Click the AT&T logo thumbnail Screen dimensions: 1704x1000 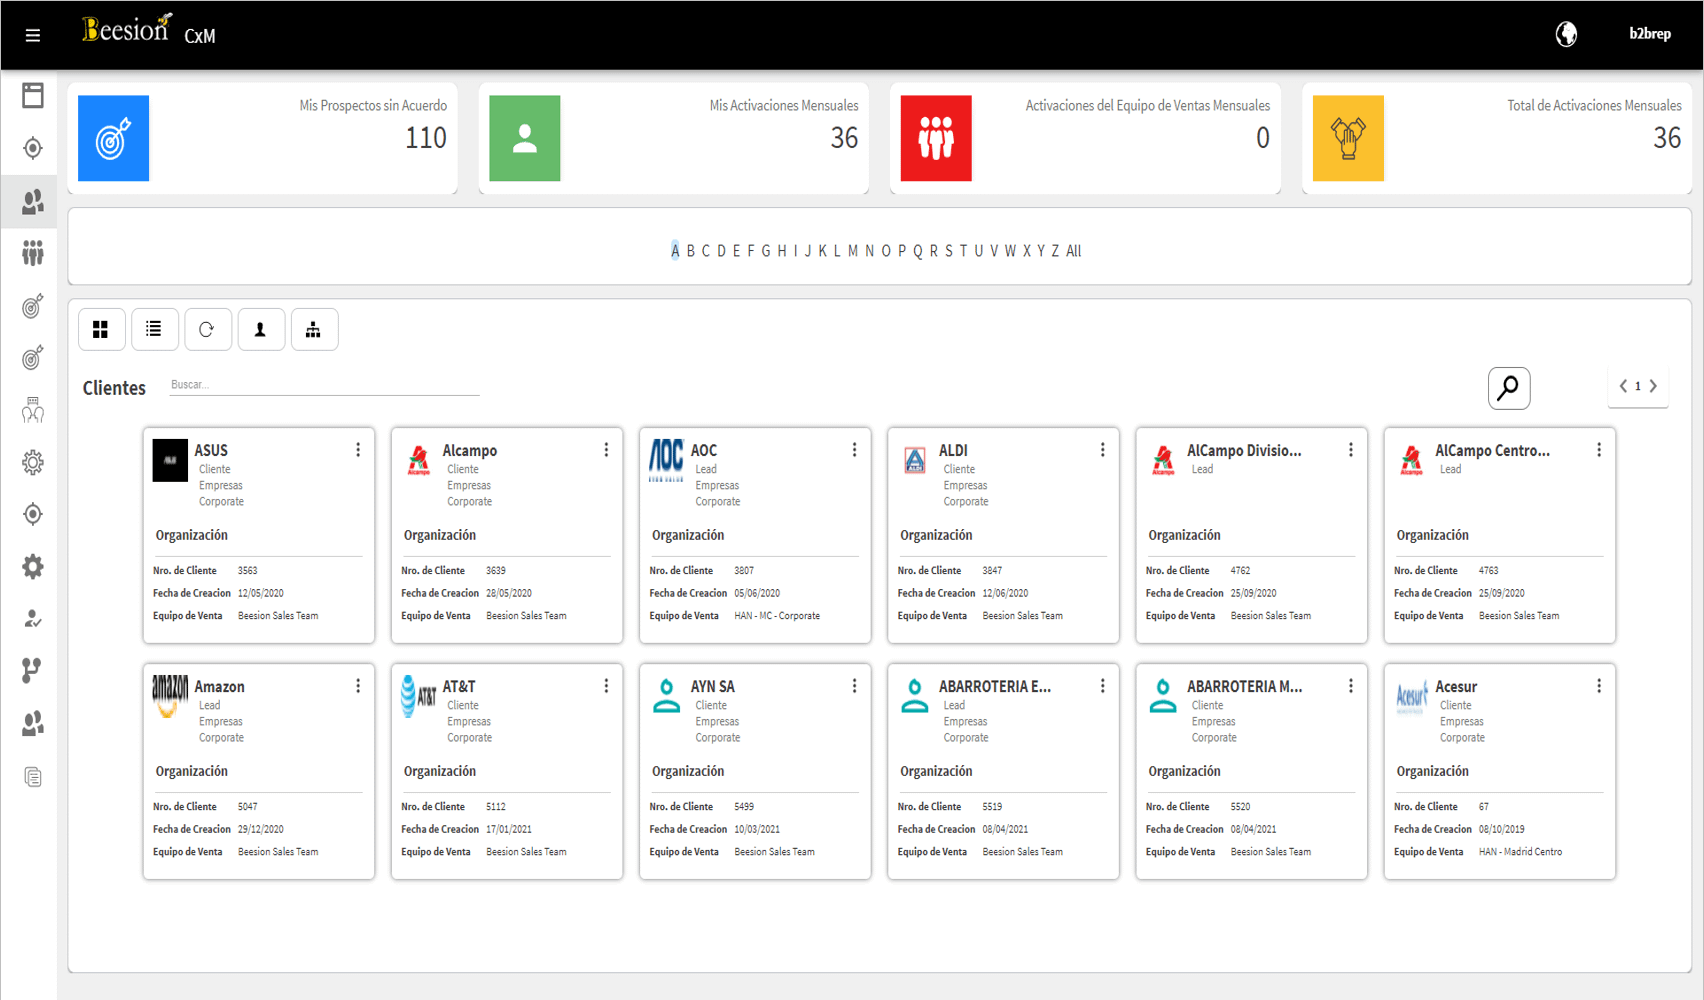coord(418,696)
